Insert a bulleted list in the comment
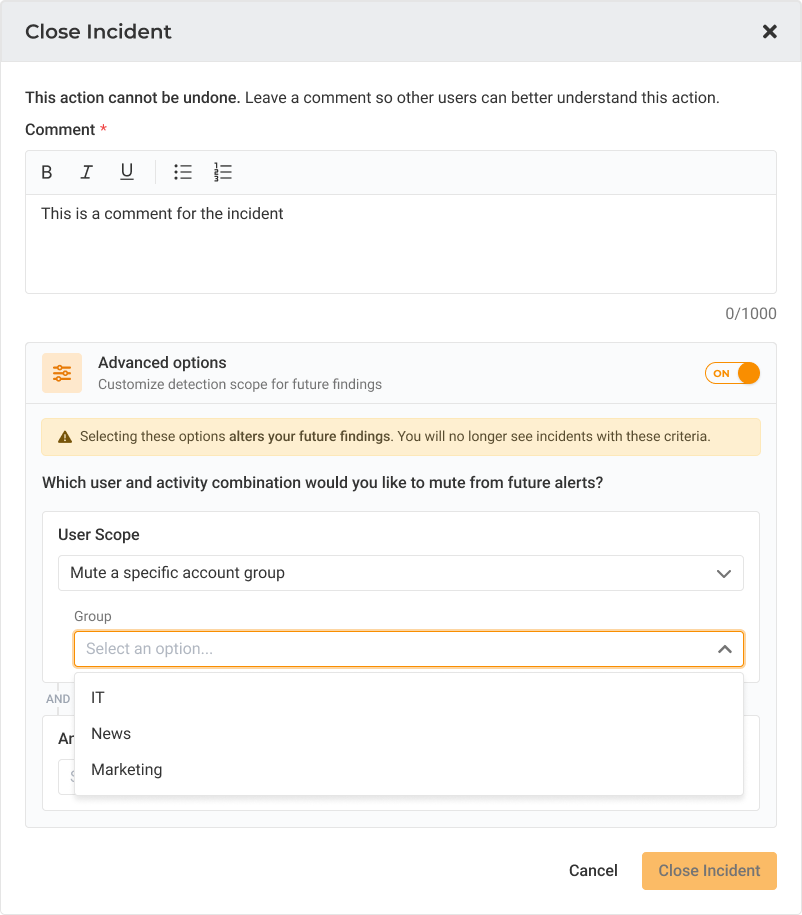 (x=183, y=172)
